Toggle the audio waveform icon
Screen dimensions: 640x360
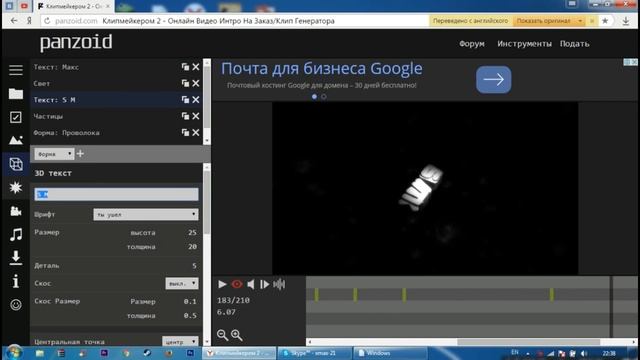[279, 284]
